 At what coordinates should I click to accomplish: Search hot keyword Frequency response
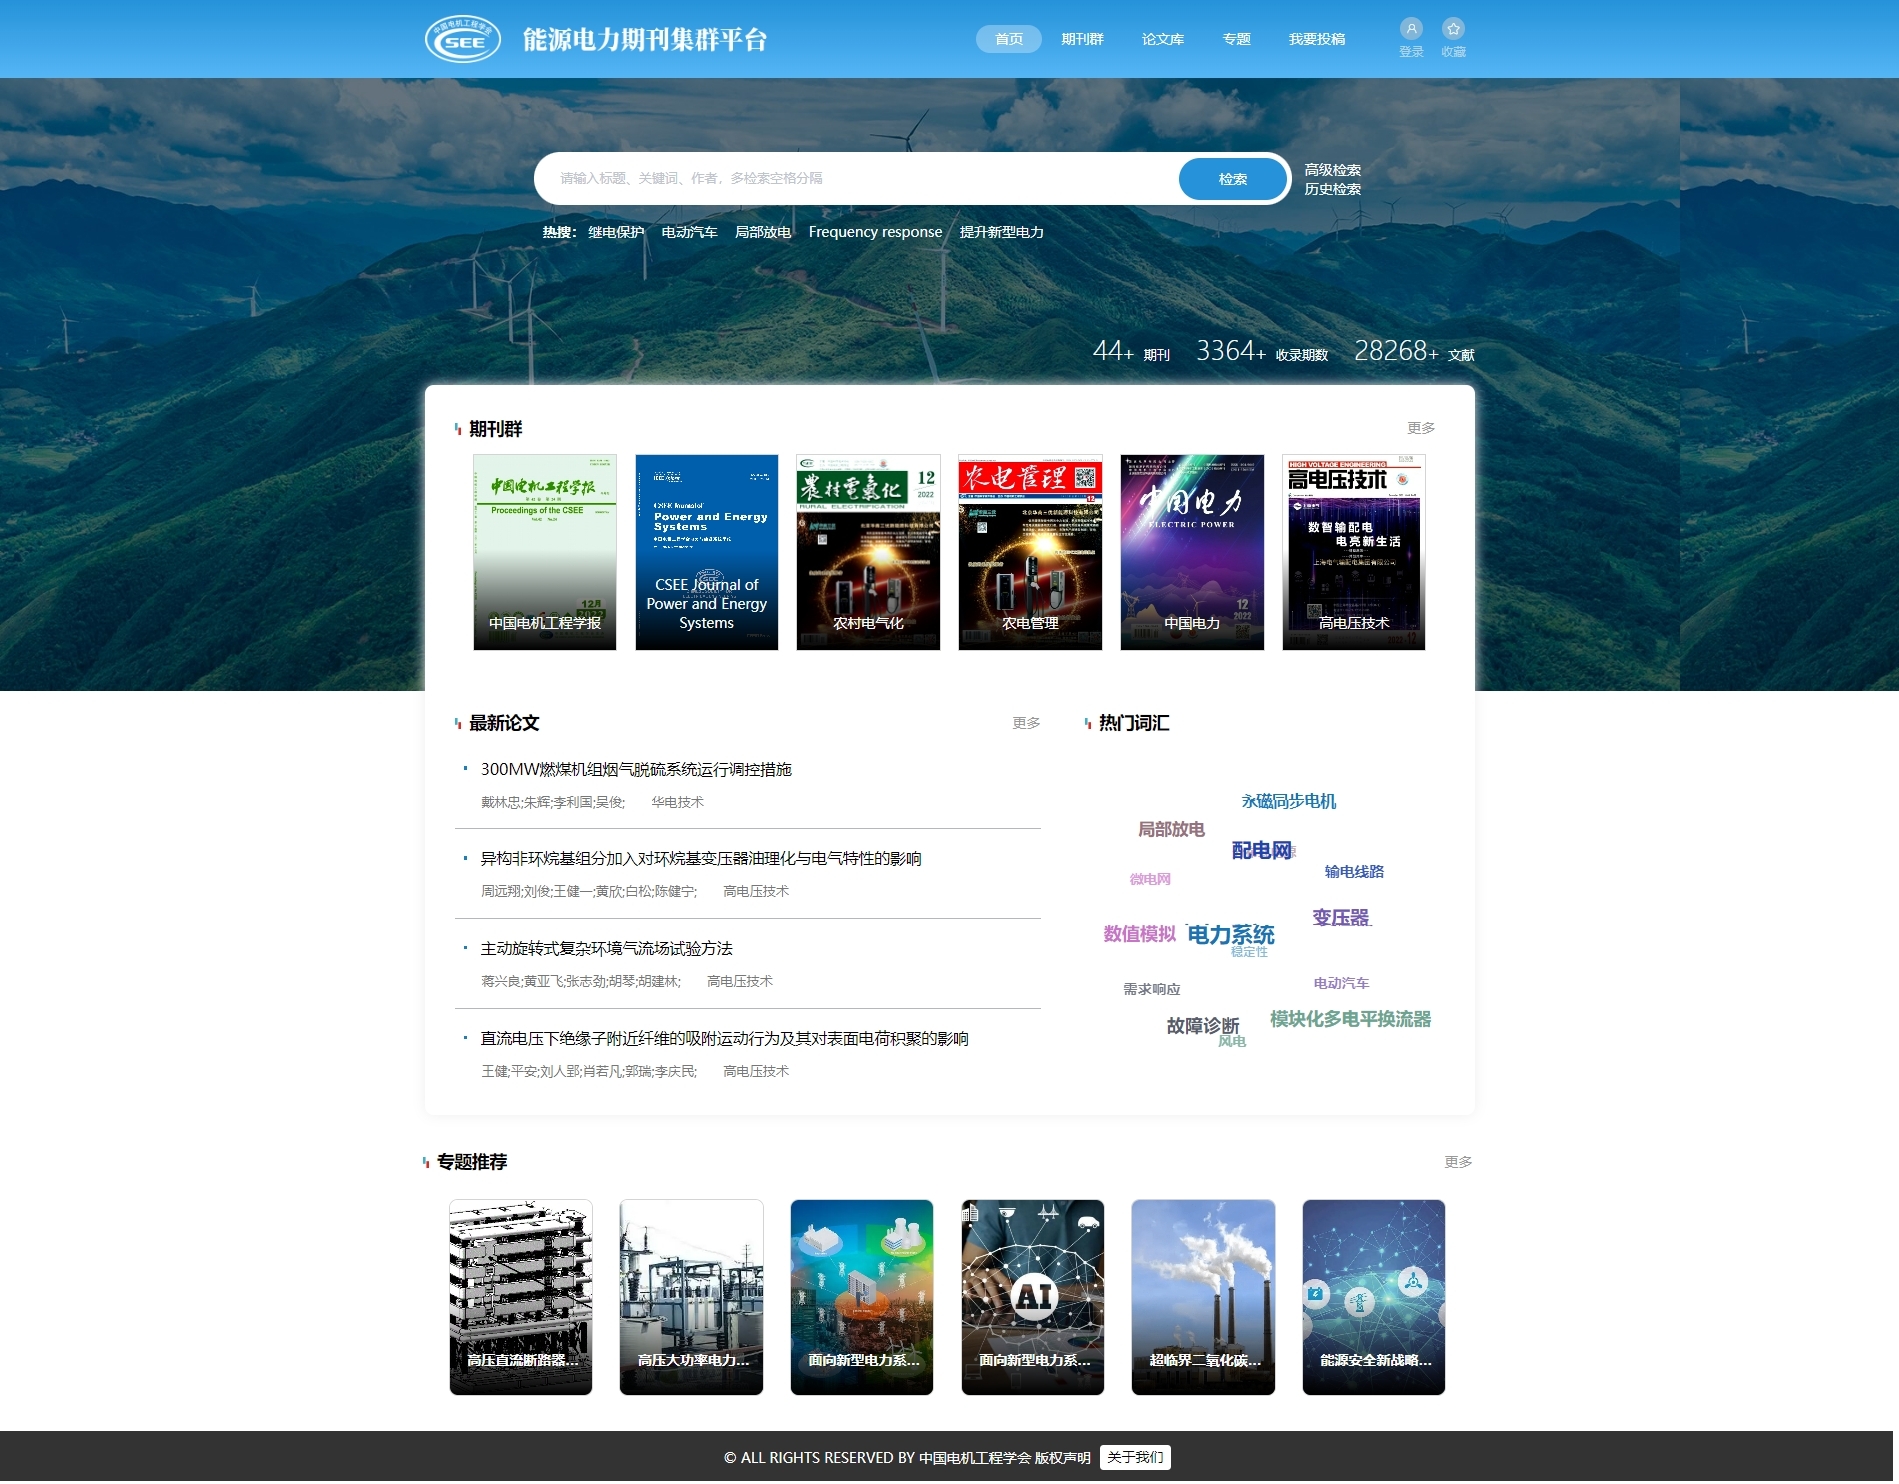[875, 232]
